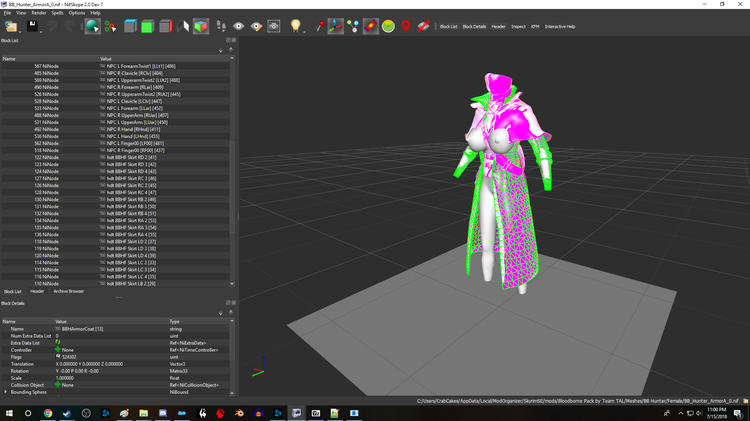Click the Block List vertical scrollbar

pyautogui.click(x=232, y=187)
